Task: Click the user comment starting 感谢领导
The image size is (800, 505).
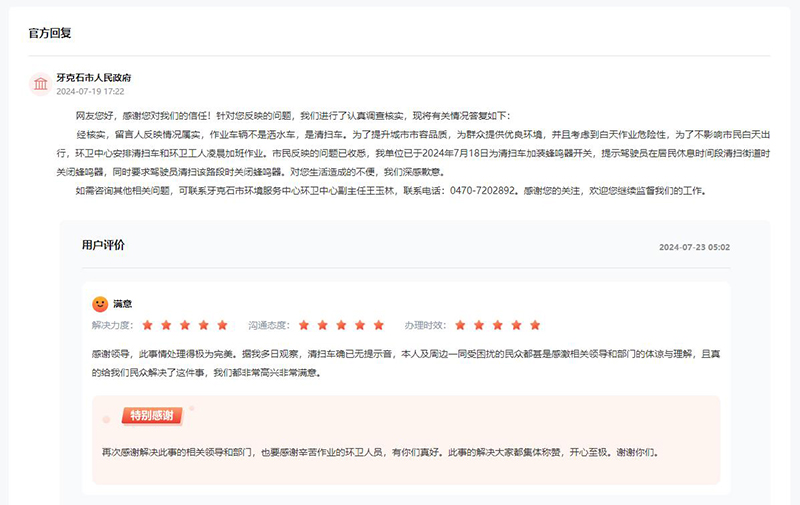Action: click(406, 354)
